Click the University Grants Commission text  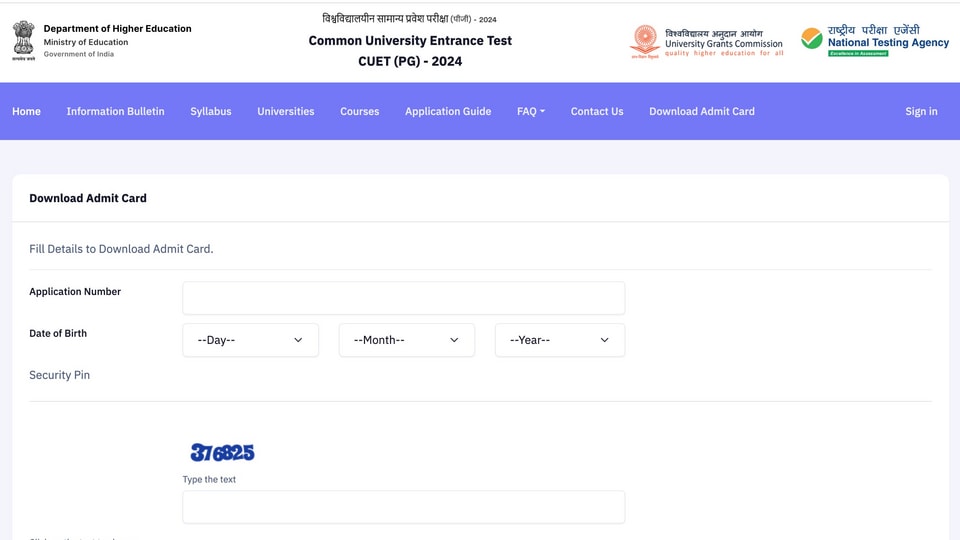point(724,44)
